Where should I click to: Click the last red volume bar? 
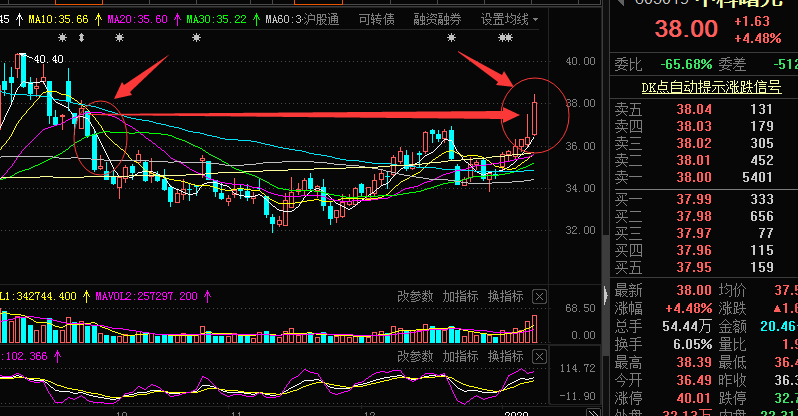tap(534, 329)
